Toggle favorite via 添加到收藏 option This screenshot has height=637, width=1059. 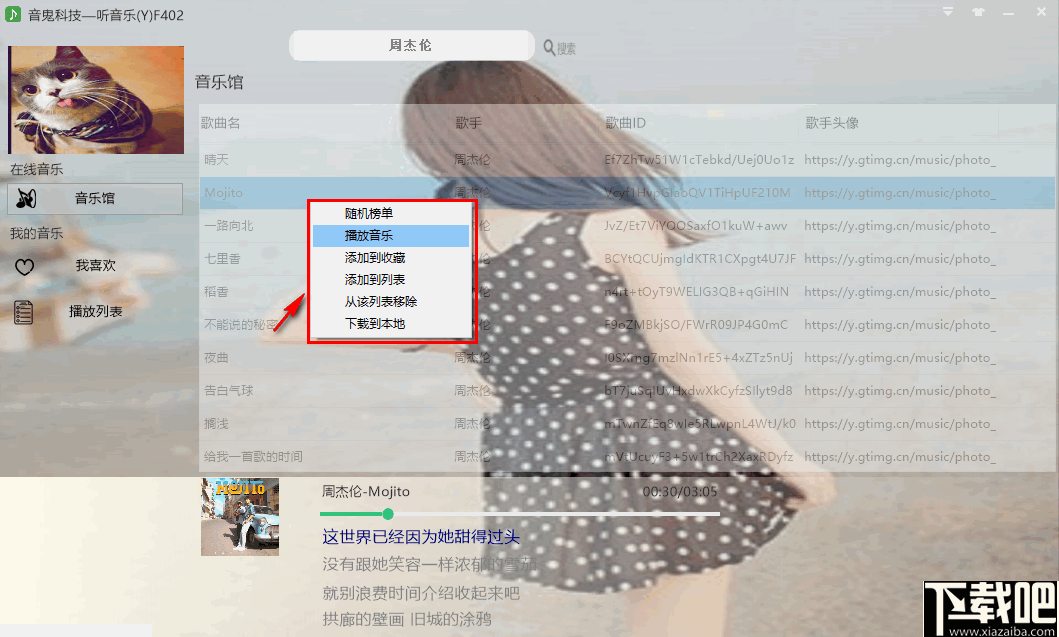(x=368, y=256)
